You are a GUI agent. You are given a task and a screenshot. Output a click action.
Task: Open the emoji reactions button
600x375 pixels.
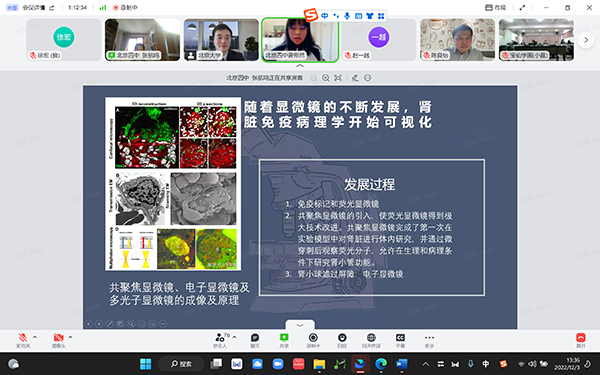[x=342, y=340]
